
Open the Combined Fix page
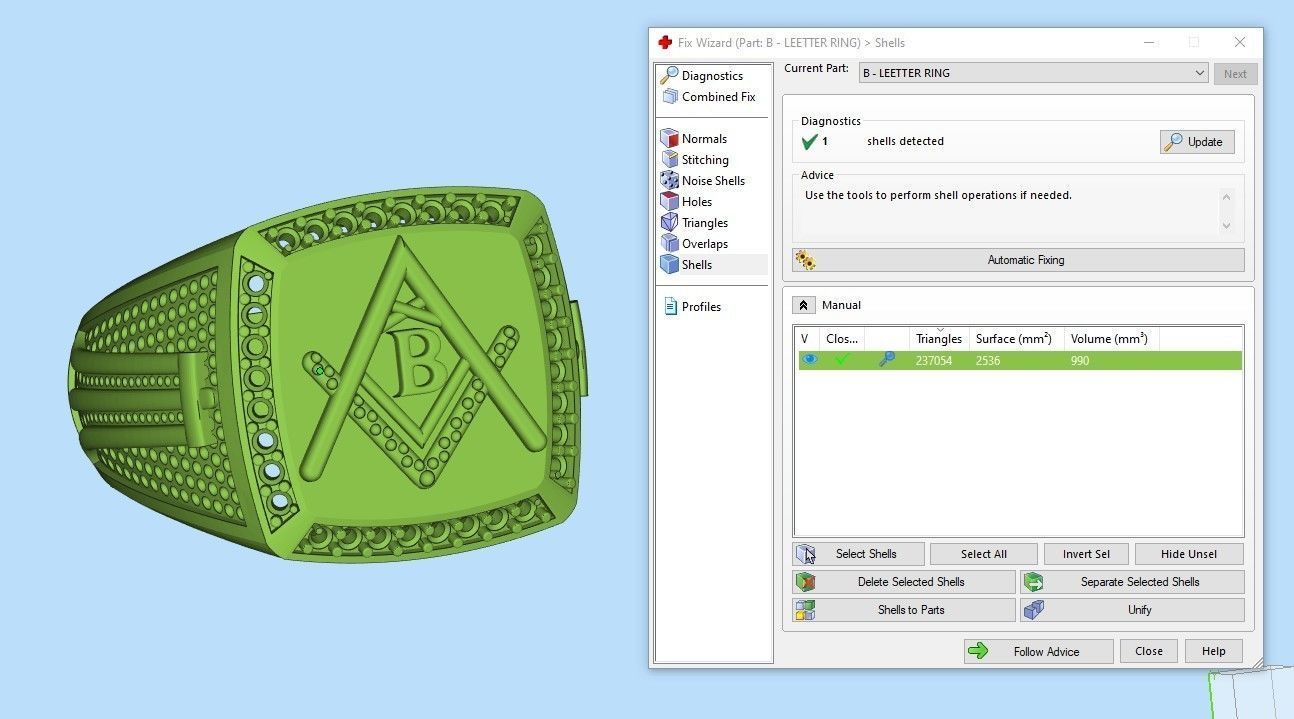pos(718,97)
